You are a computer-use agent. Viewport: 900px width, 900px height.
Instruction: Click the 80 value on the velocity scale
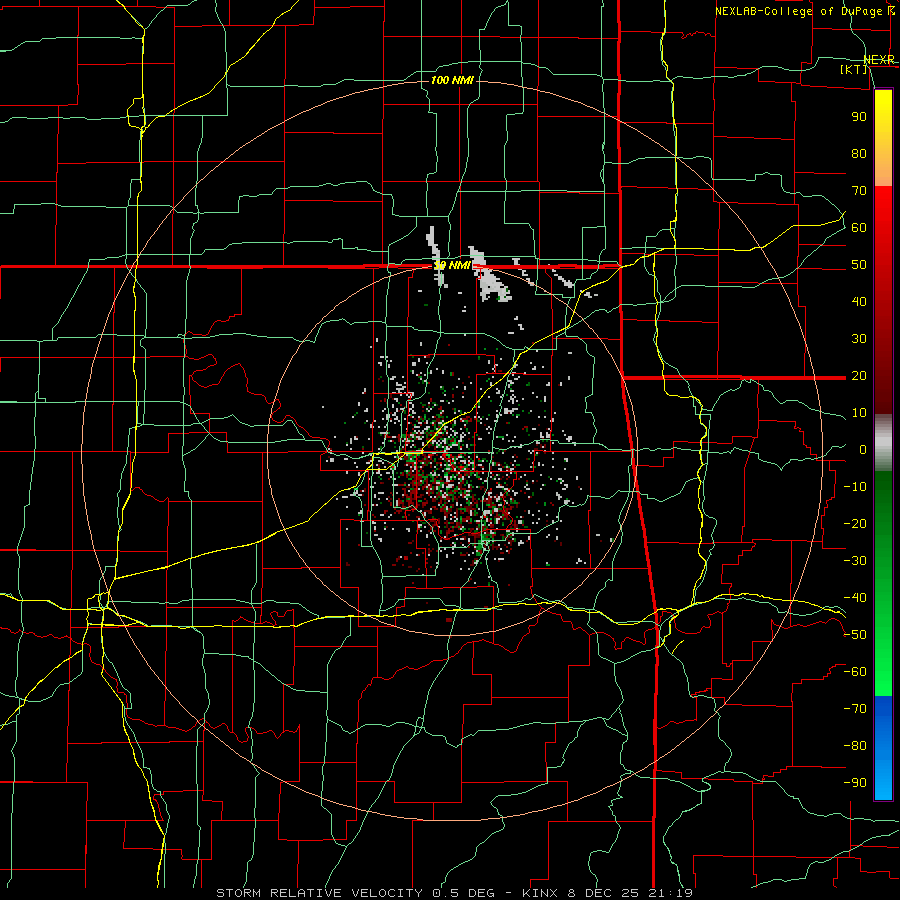(859, 153)
